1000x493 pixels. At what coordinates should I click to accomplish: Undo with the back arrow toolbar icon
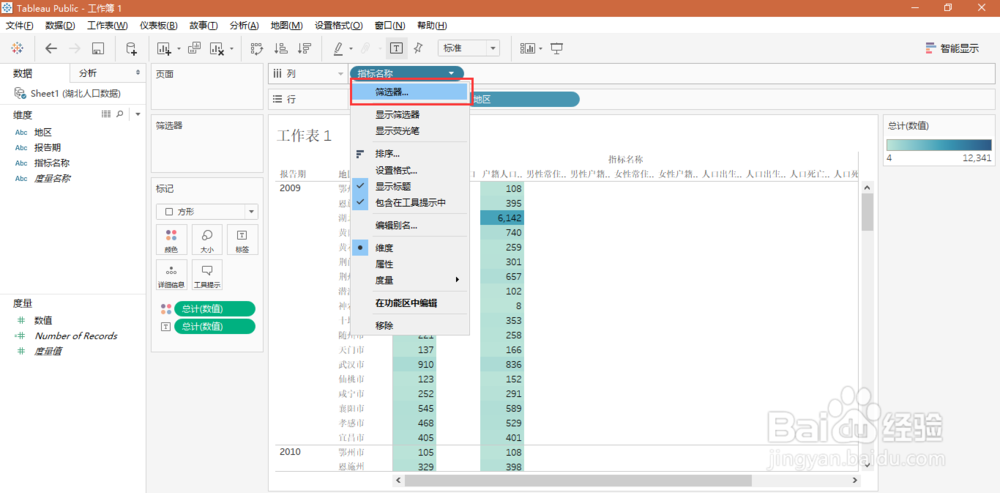coord(51,48)
